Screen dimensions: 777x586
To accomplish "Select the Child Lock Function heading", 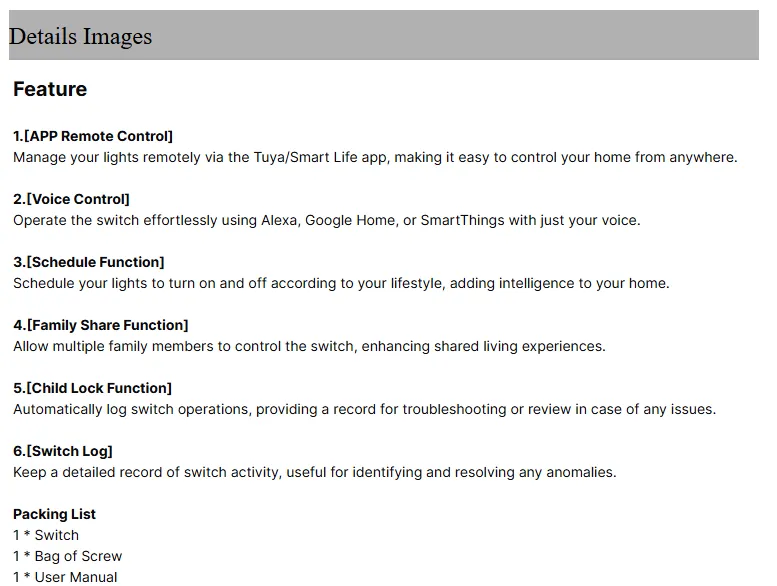I will point(93,388).
